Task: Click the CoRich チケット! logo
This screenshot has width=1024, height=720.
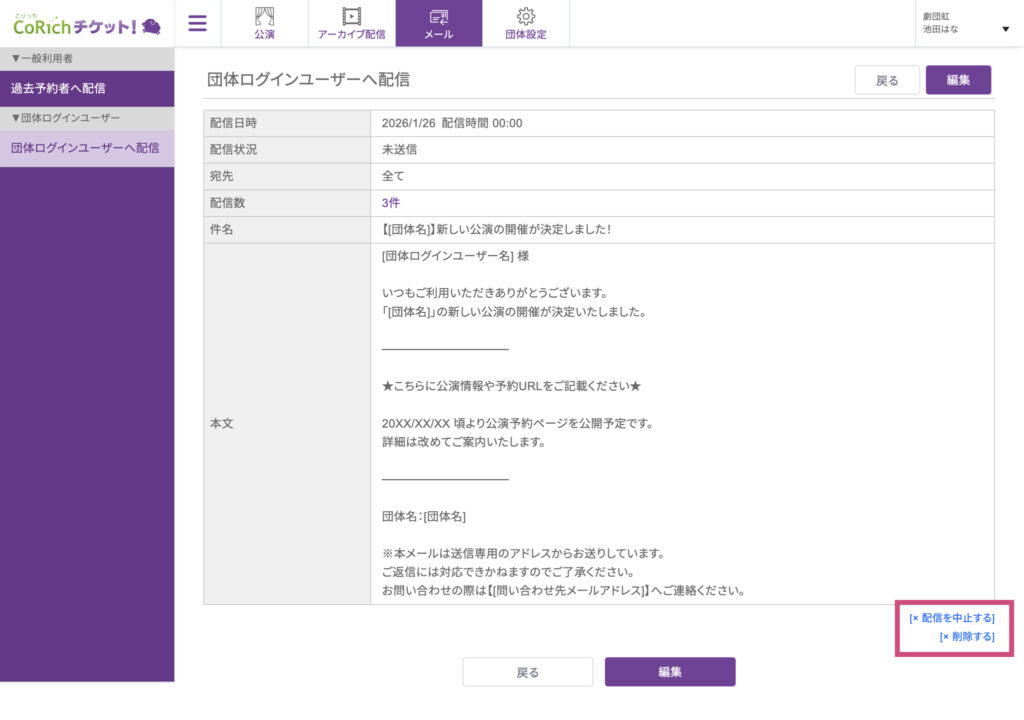Action: [86, 24]
